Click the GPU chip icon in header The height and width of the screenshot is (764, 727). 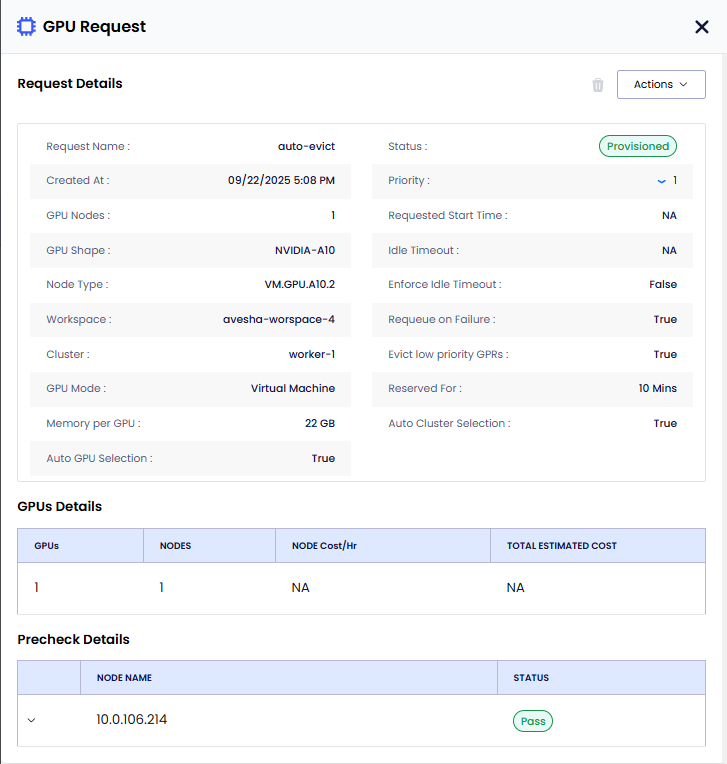pyautogui.click(x=27, y=27)
